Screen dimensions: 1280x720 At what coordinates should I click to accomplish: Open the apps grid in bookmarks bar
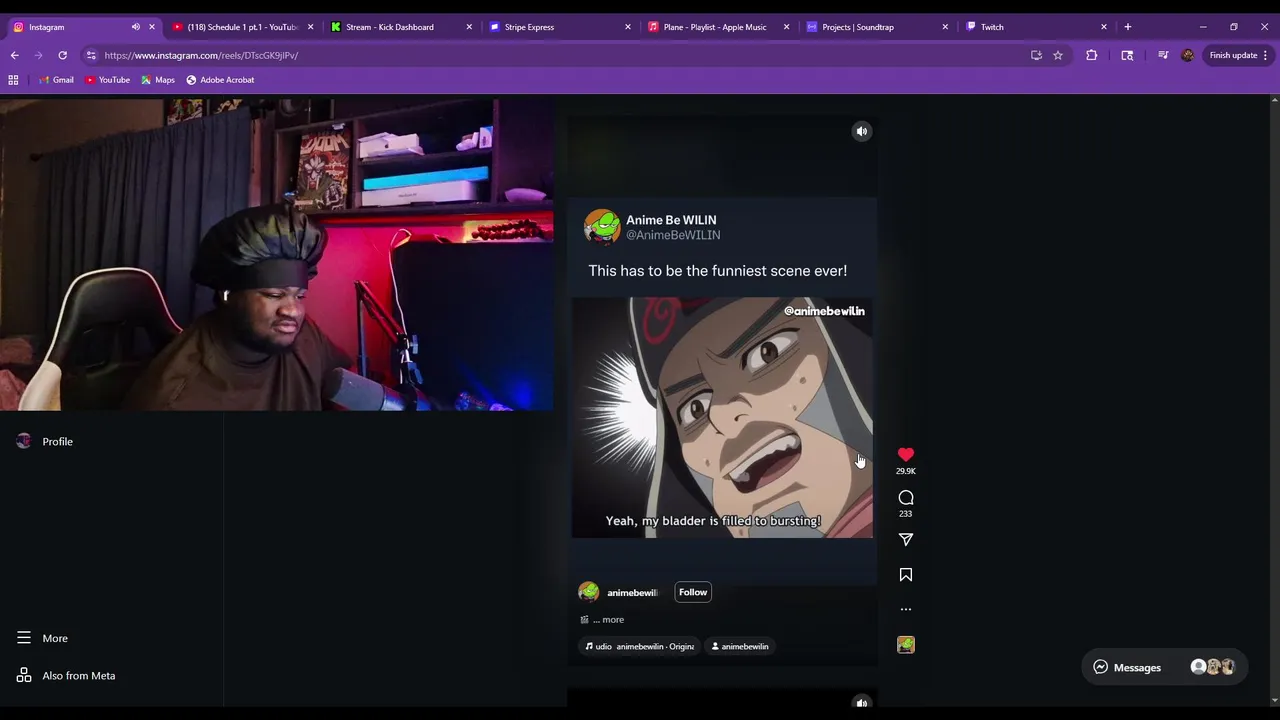[x=13, y=80]
